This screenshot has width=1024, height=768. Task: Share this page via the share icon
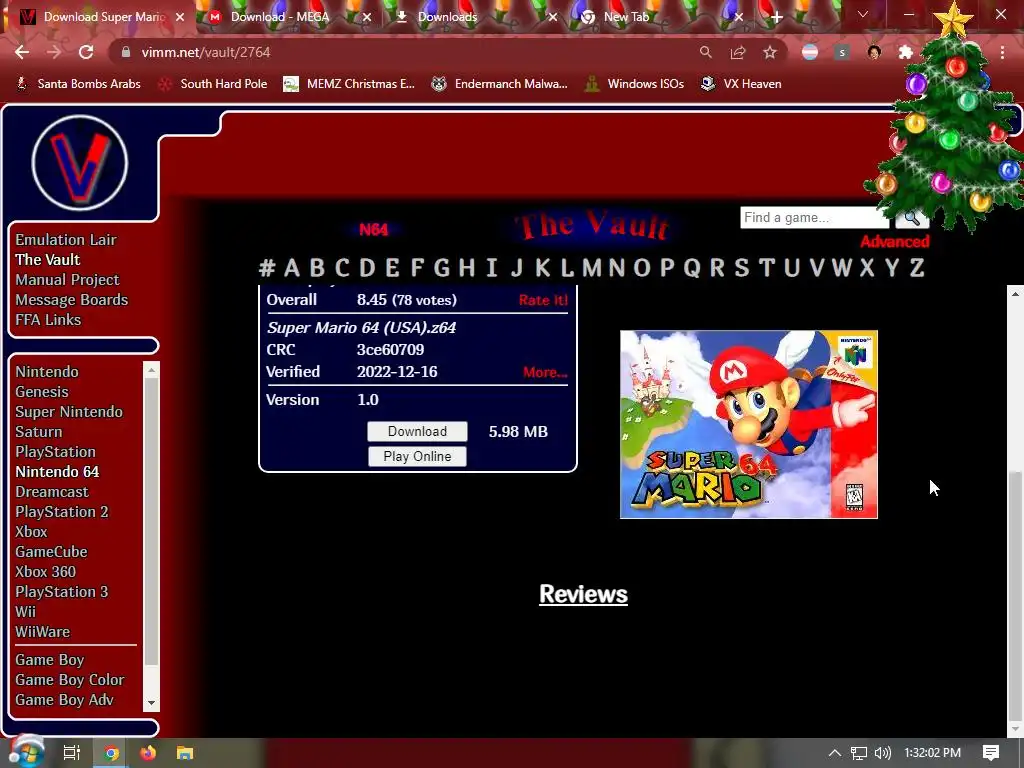738,52
